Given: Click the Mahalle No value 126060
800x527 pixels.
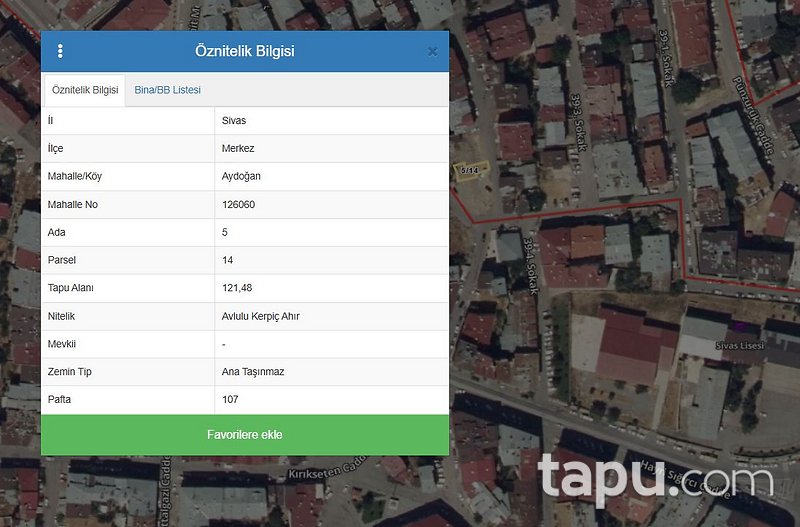Looking at the screenshot, I should 239,205.
